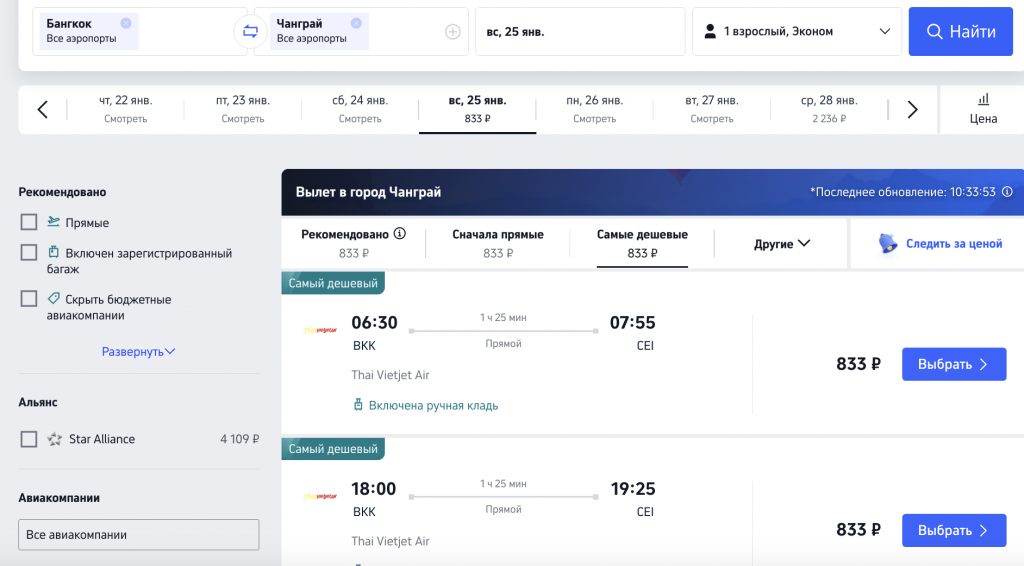Select date чт, 22 янв.

coord(125,109)
